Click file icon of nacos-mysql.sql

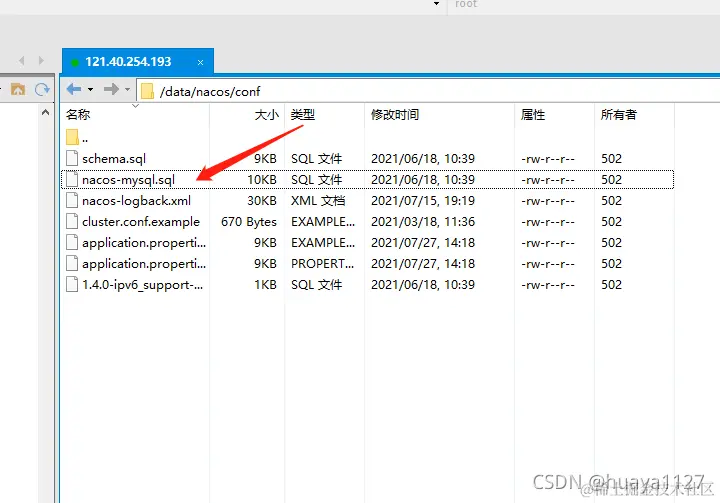72,180
